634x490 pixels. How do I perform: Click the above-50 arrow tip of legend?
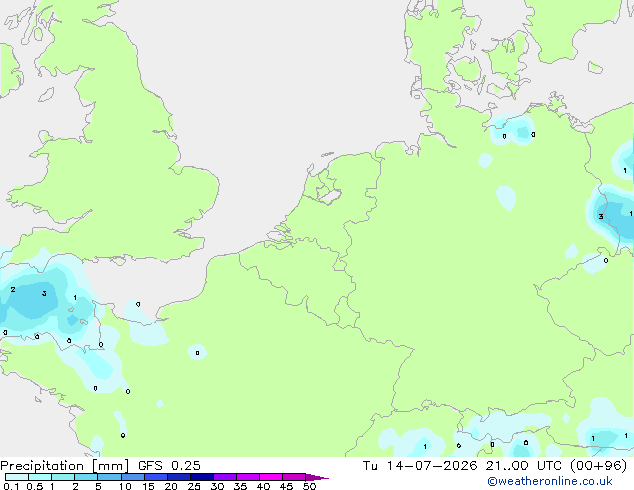pos(317,477)
